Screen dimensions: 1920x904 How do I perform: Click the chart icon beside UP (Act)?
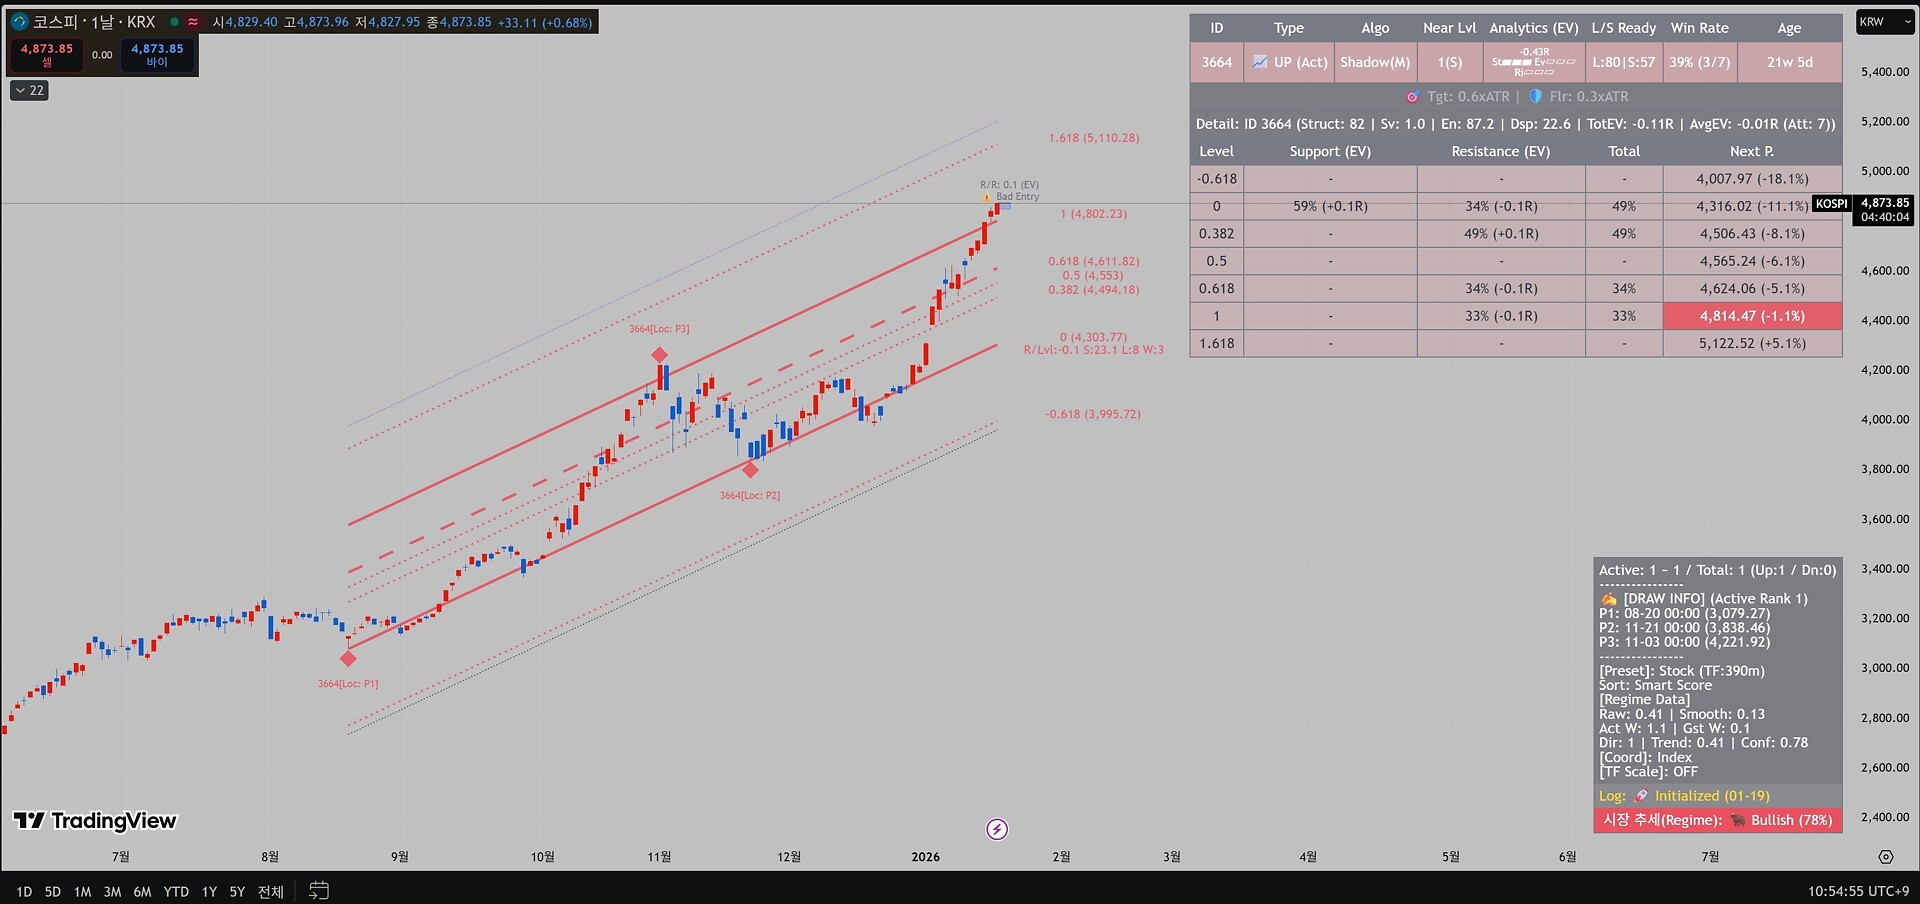(1260, 62)
